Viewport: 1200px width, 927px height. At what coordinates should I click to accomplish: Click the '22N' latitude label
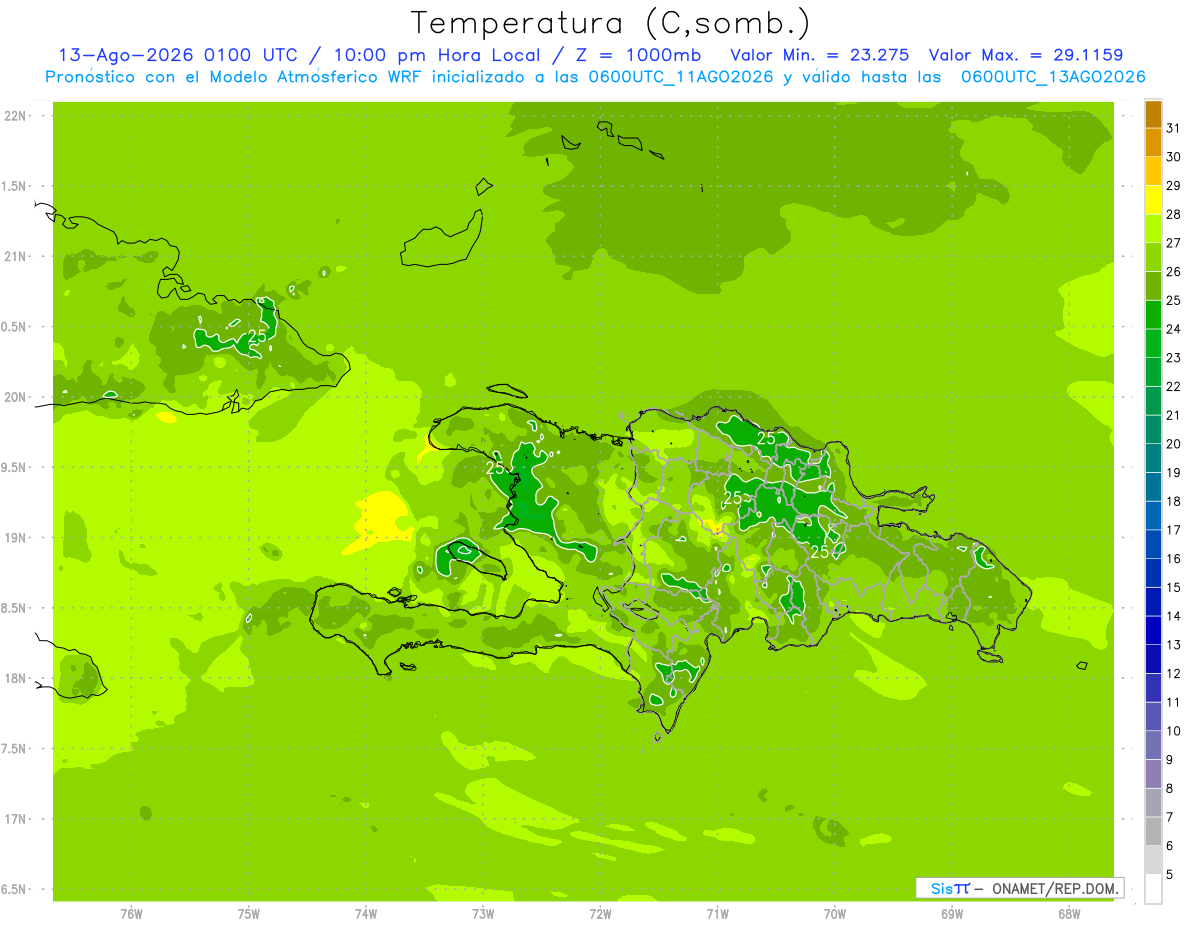15,116
